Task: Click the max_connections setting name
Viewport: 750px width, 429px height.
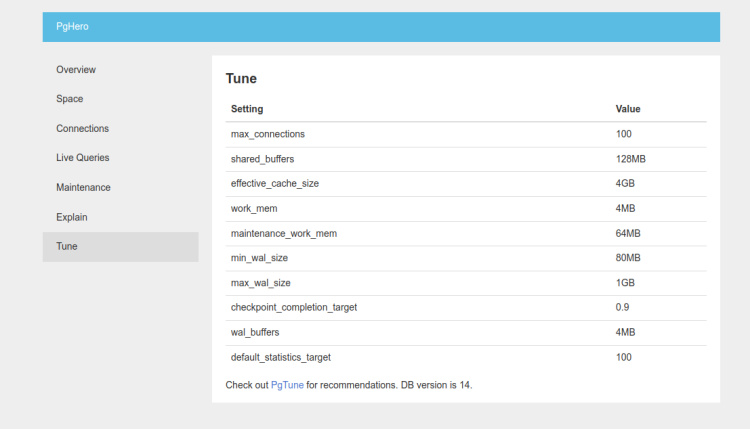Action: (268, 134)
